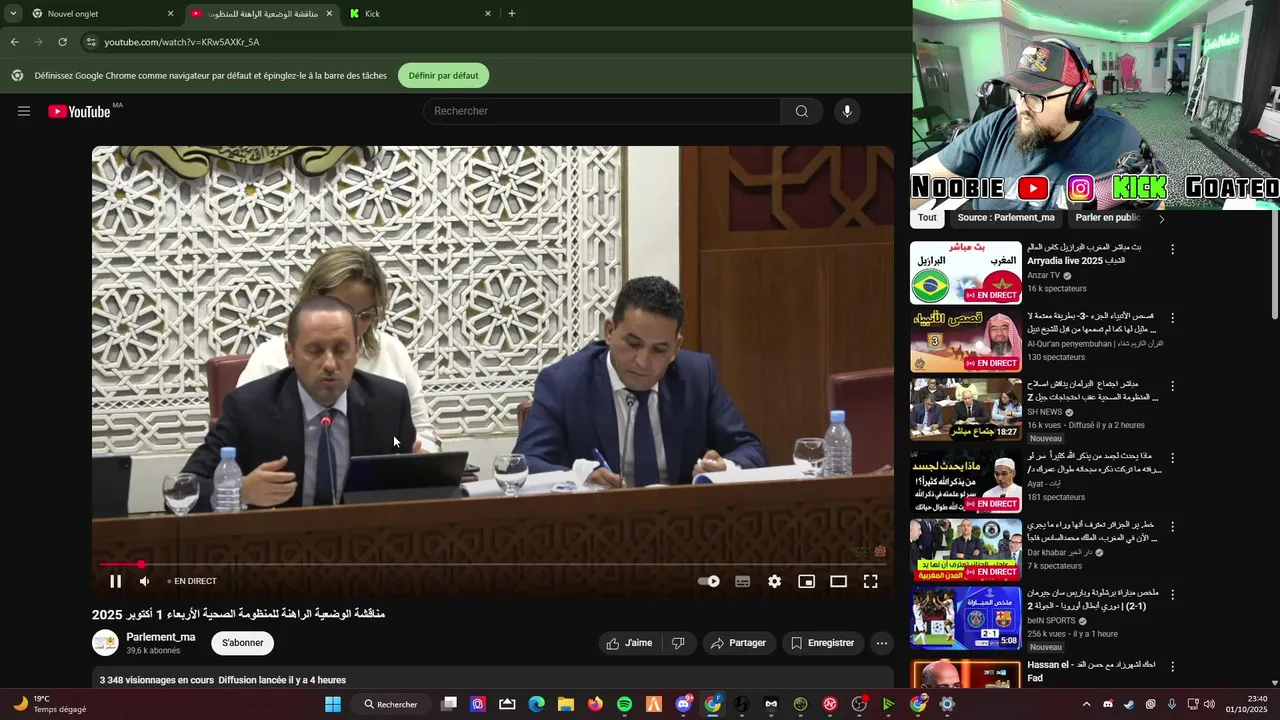Viewport: 1280px width, 720px height.
Task: Reload the current page
Action: pyautogui.click(x=62, y=42)
